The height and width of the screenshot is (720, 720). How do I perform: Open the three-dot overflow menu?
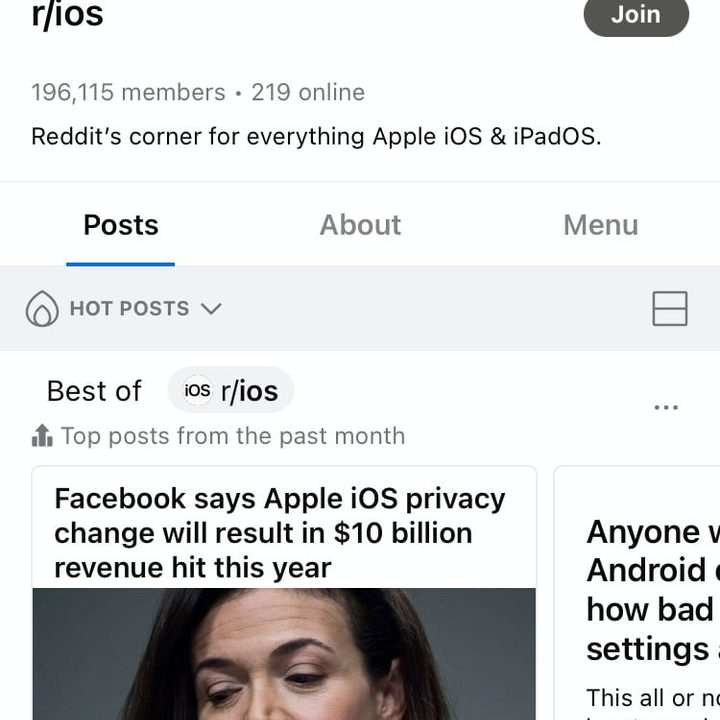pyautogui.click(x=665, y=407)
